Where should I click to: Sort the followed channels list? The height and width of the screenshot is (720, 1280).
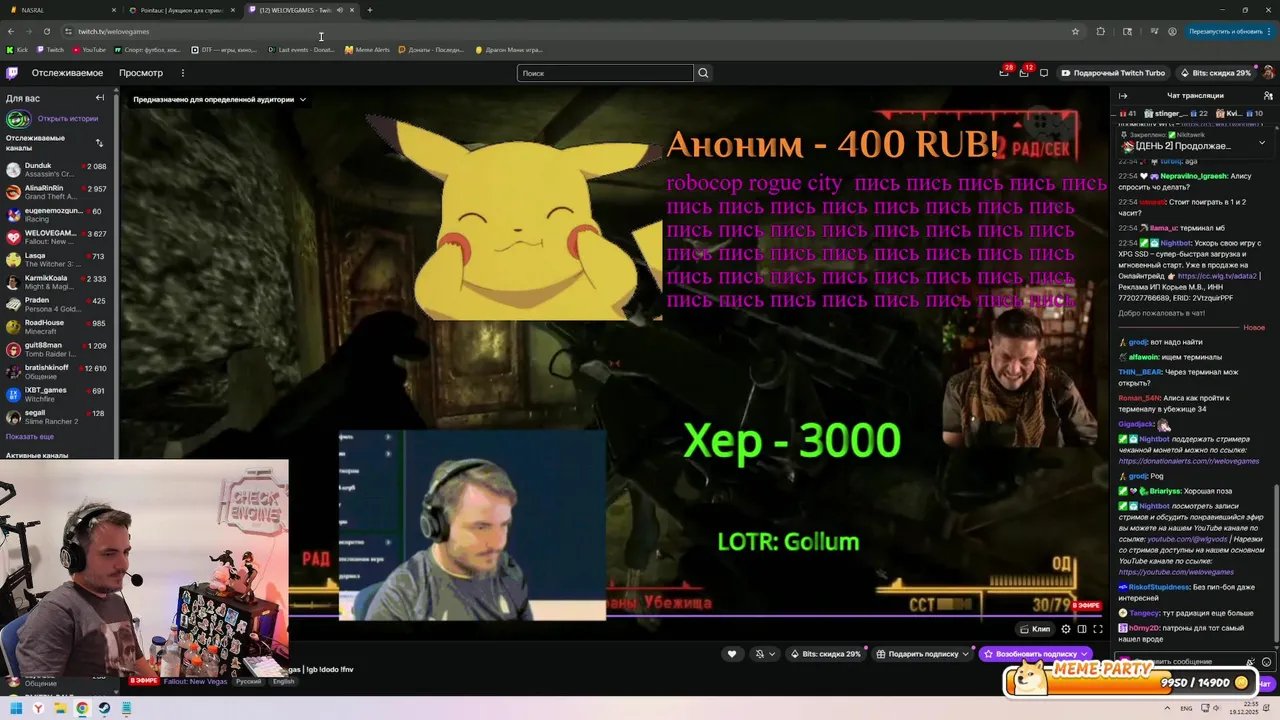(99, 143)
